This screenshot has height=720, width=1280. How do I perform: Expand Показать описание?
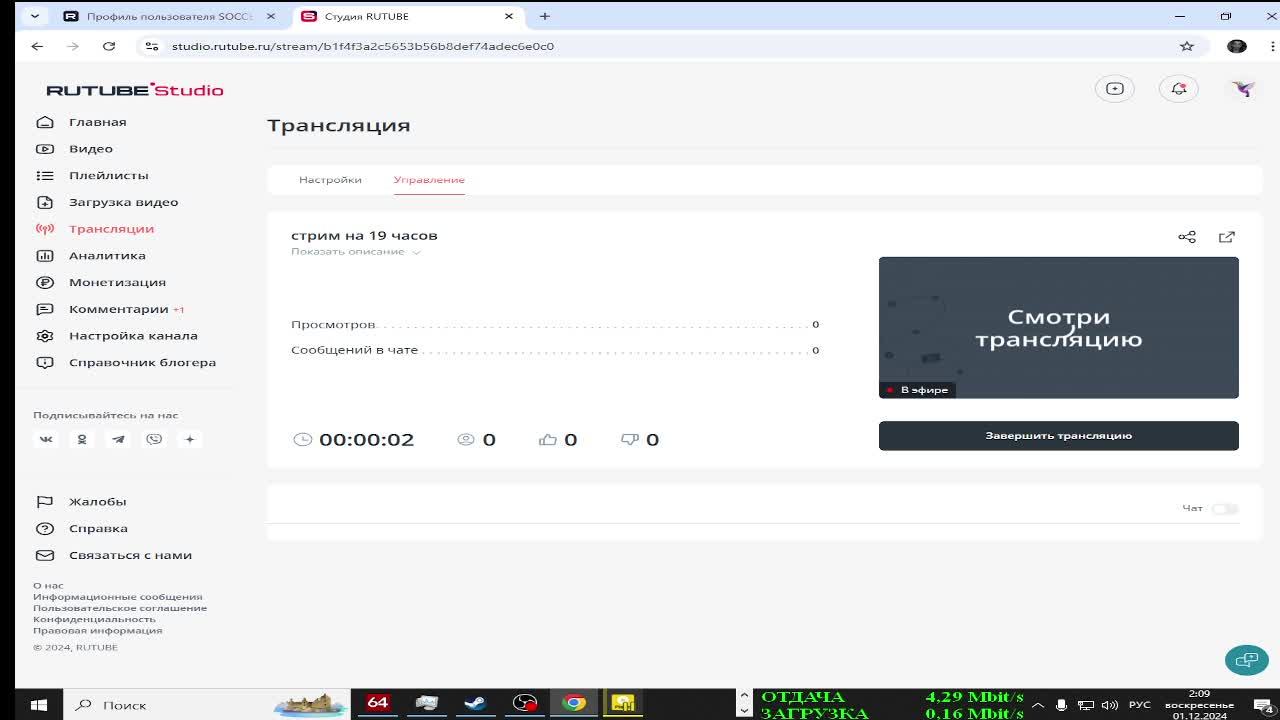click(356, 252)
